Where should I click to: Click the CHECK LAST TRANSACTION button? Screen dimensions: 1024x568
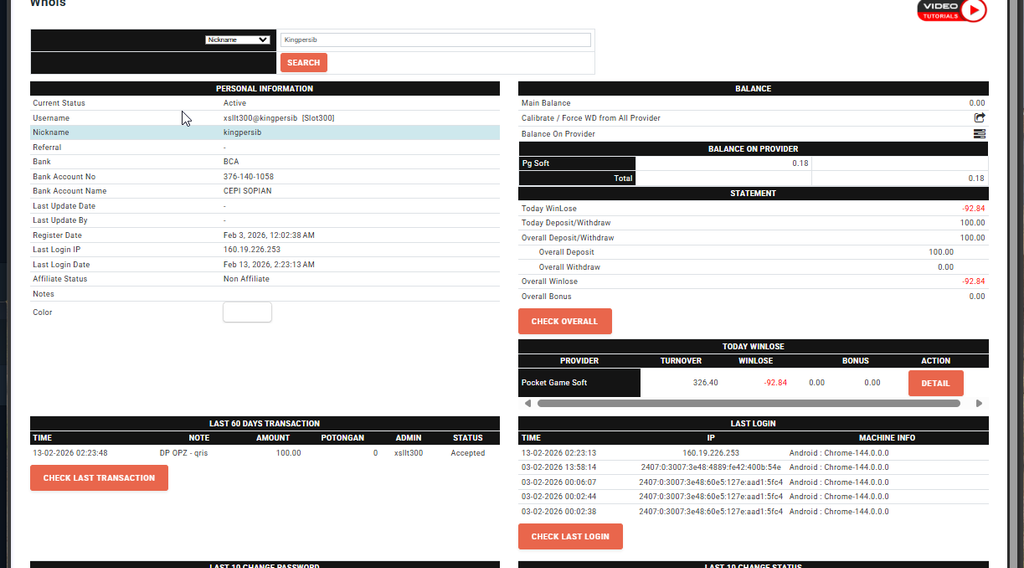point(99,478)
